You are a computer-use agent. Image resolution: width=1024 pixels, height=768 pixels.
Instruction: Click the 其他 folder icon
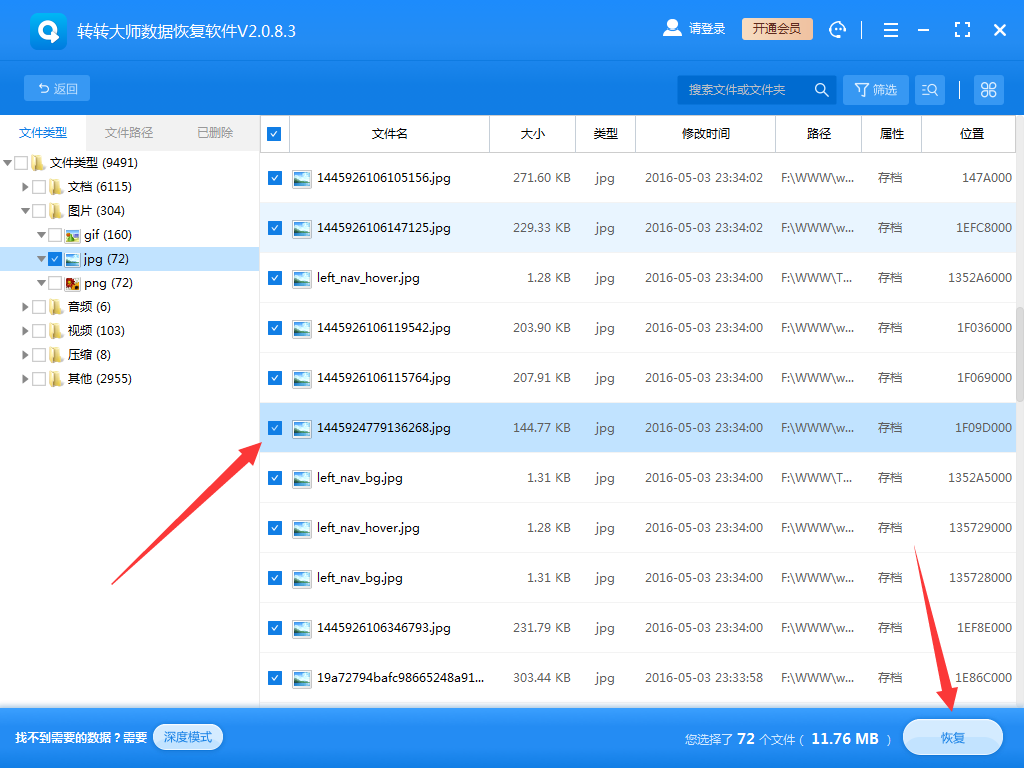click(x=56, y=379)
